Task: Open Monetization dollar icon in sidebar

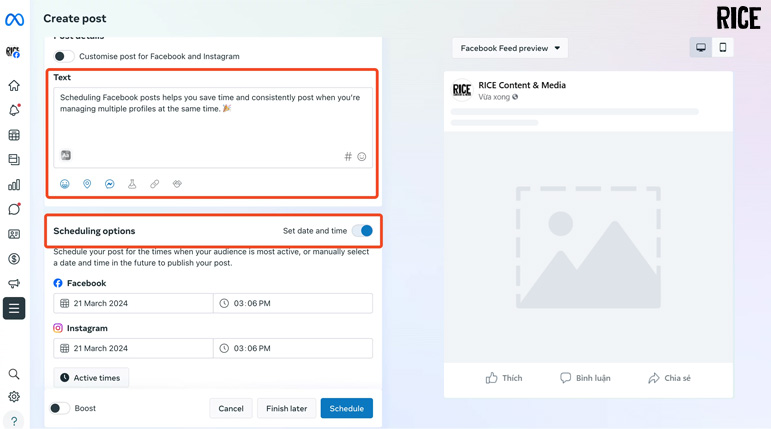Action: pos(14,259)
